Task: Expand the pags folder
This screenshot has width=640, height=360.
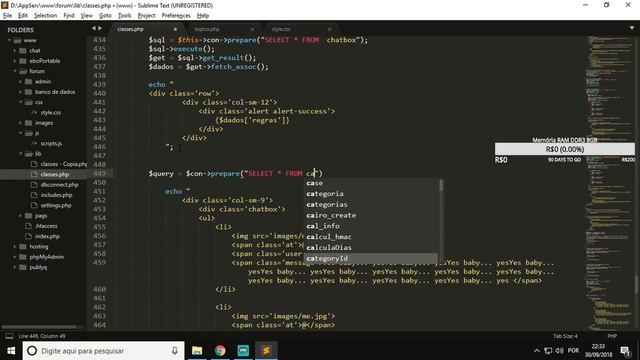Action: click(20, 216)
